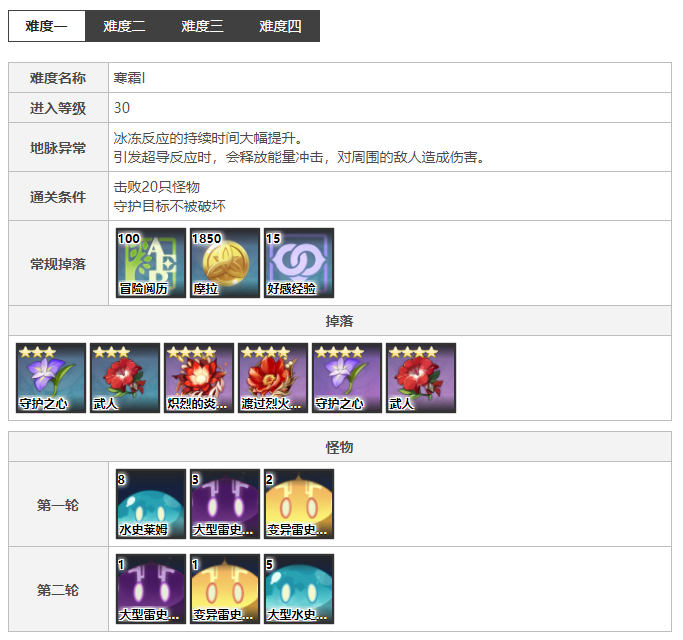Open the 难度四 tab
The height and width of the screenshot is (640, 683).
pos(280,26)
